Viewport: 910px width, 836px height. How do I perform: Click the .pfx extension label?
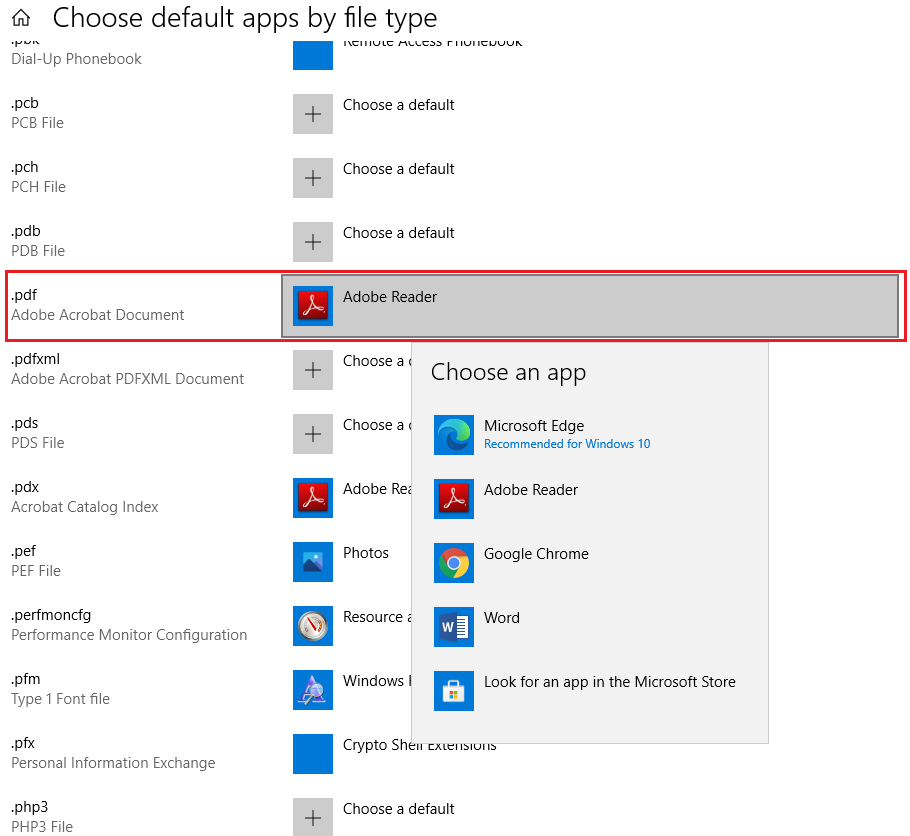pos(23,743)
